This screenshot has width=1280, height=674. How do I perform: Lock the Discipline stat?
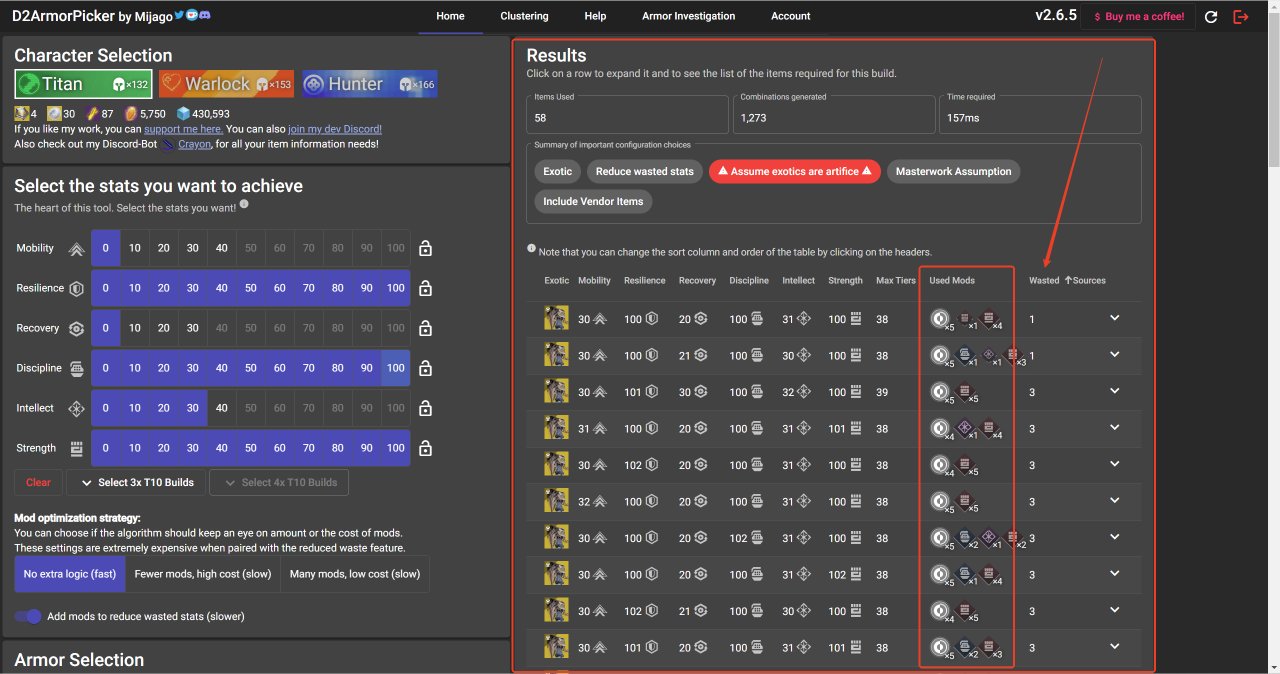coord(426,369)
